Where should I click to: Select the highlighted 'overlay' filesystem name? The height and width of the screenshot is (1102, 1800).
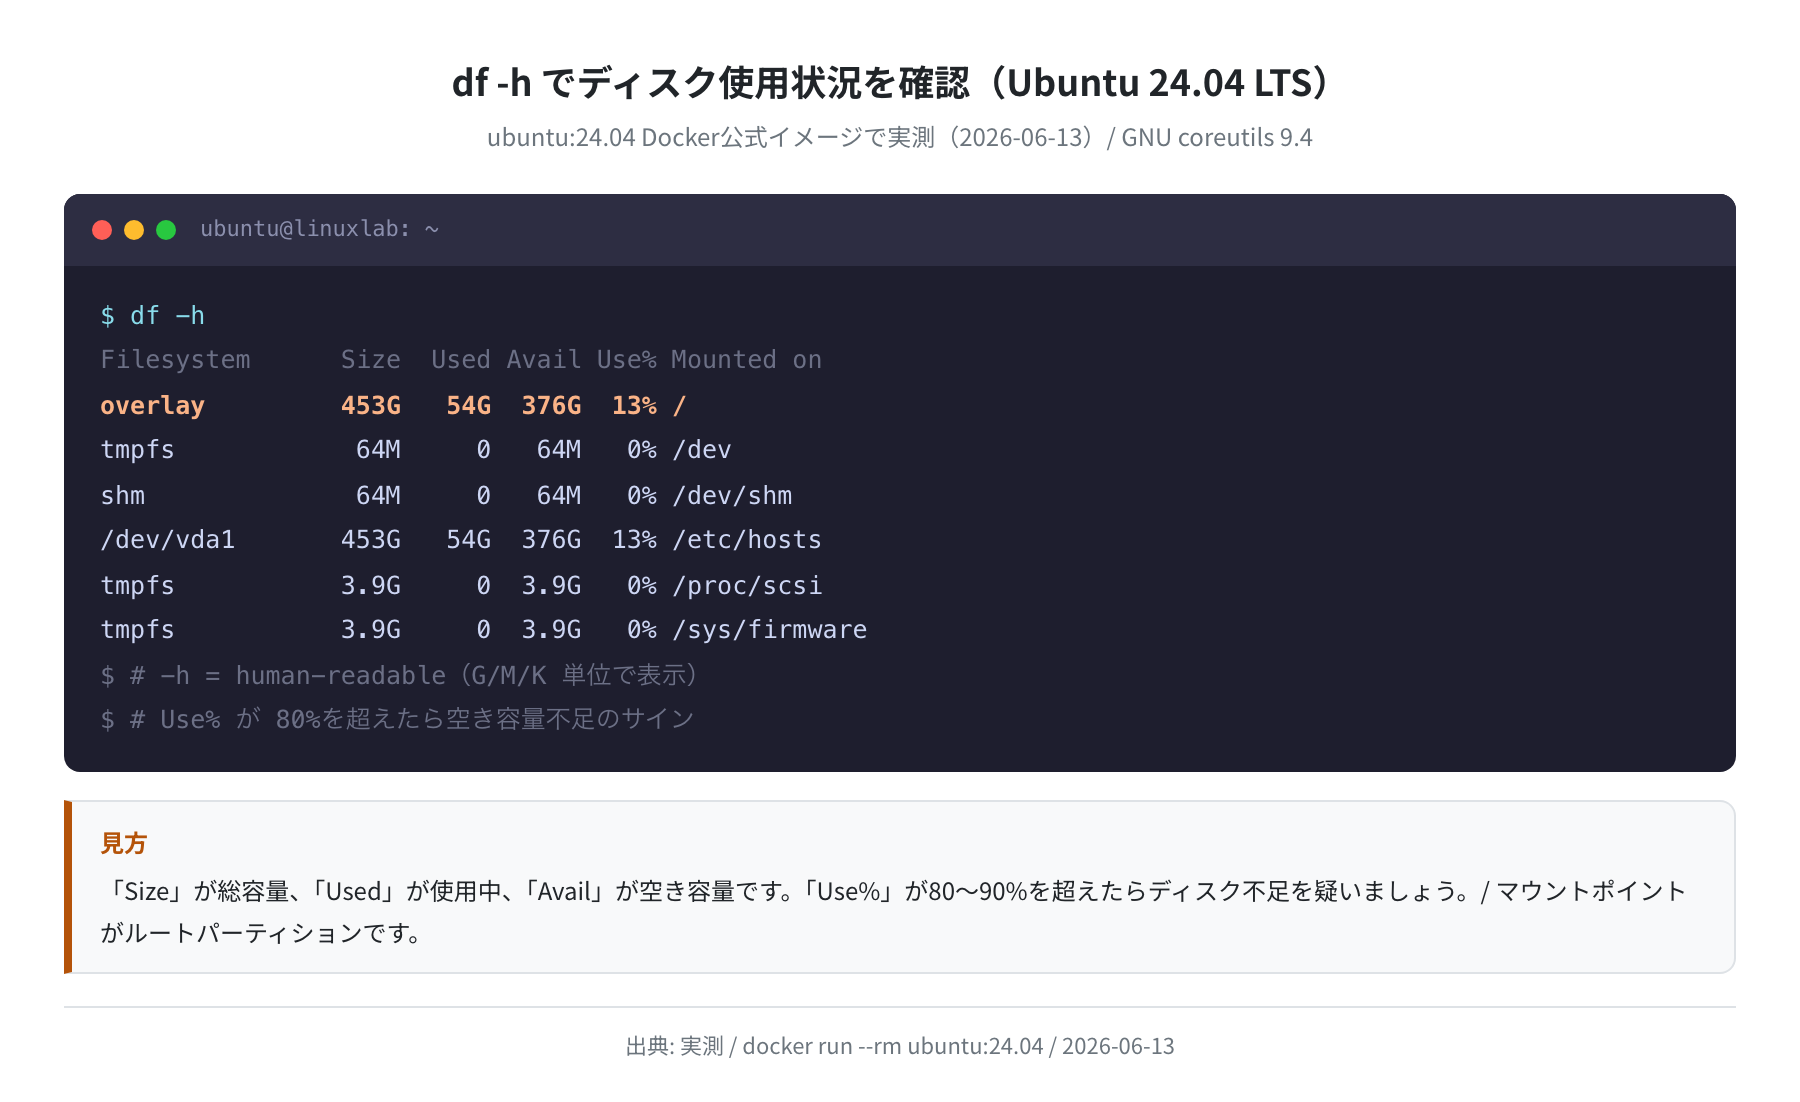tap(153, 406)
